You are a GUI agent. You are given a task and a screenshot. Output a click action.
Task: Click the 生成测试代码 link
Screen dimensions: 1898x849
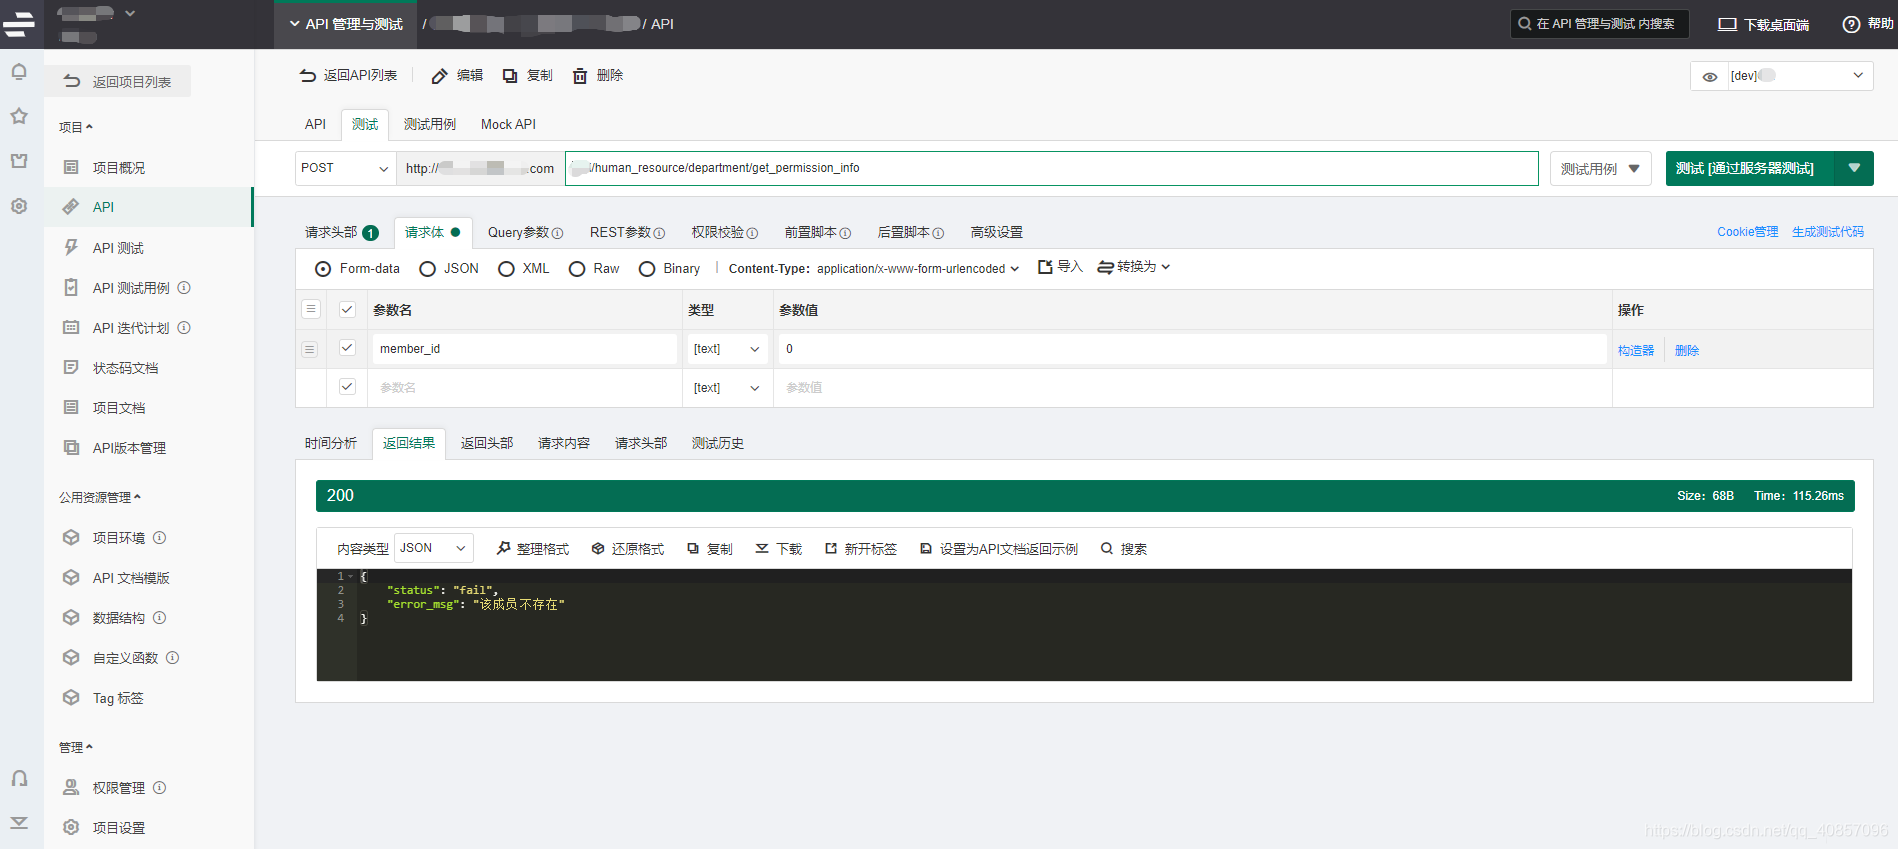pos(1827,232)
